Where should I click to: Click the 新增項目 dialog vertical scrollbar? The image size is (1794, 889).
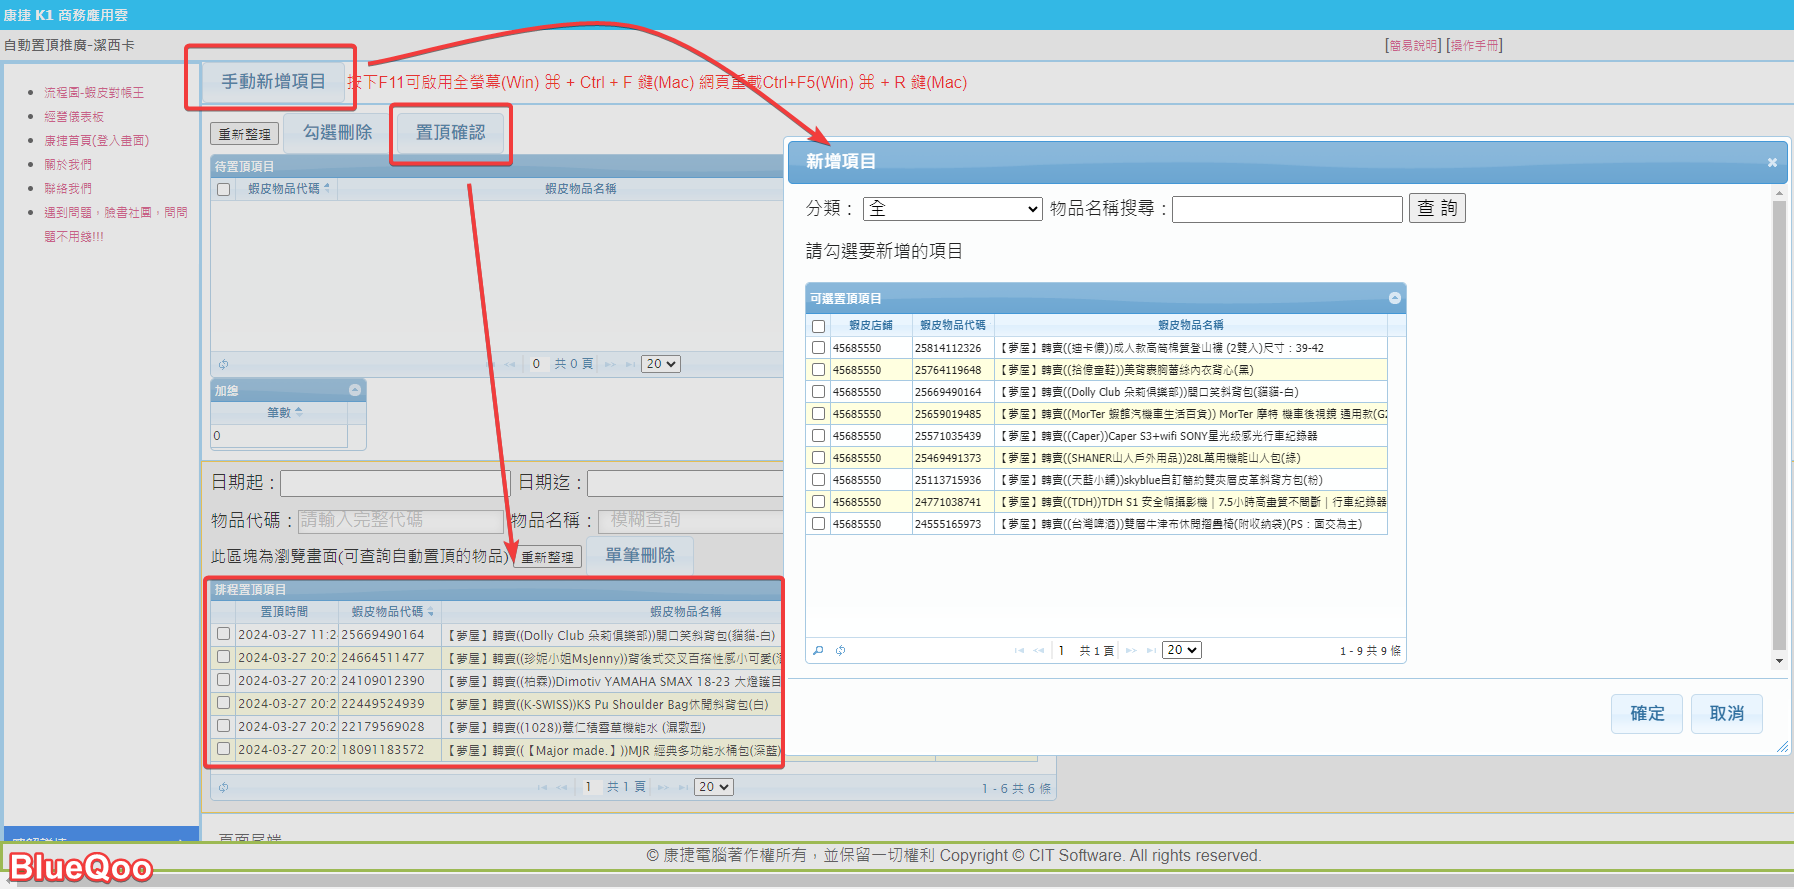[x=1778, y=420]
